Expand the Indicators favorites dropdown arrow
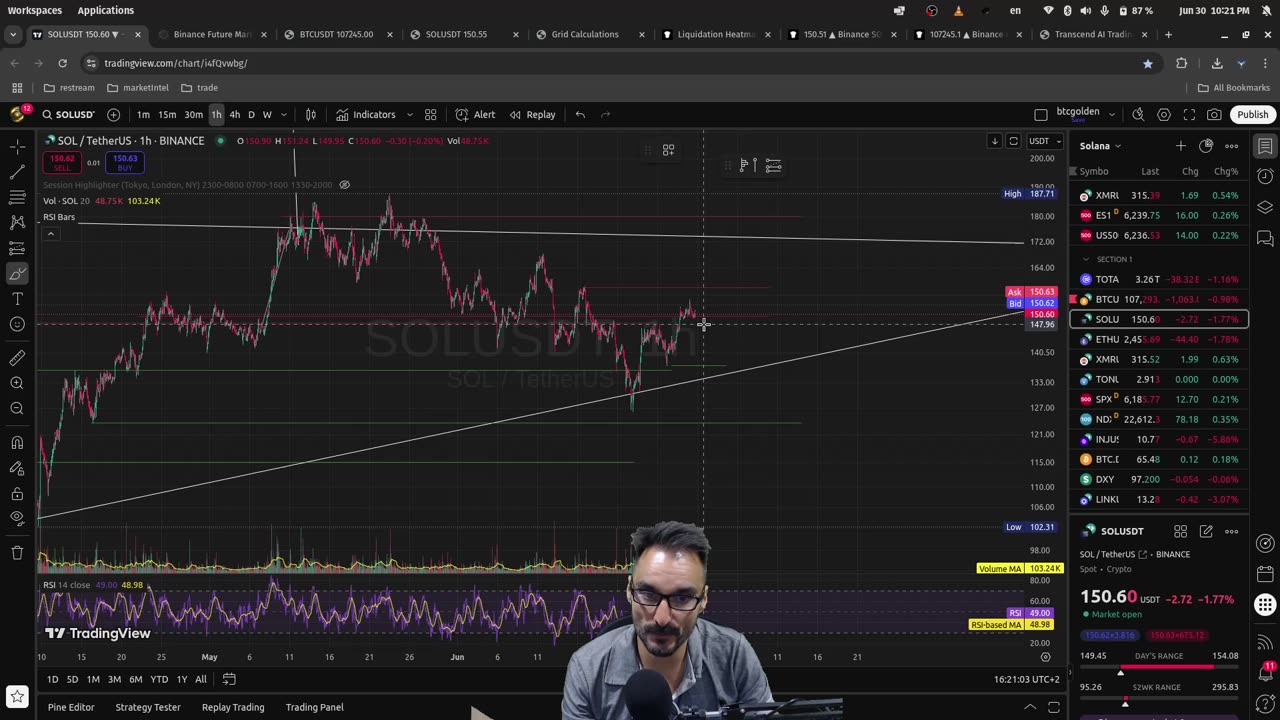 tap(409, 114)
